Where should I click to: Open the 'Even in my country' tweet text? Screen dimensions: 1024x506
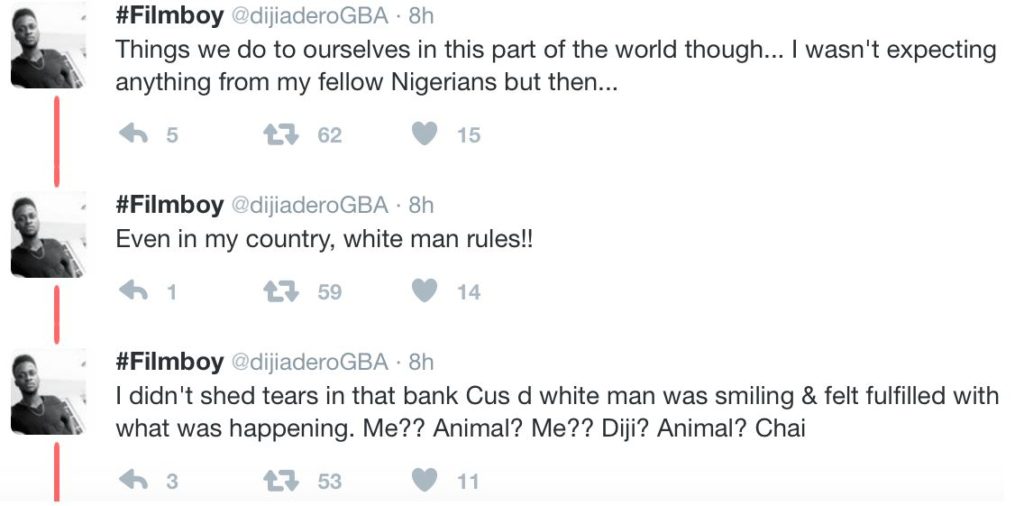coord(327,239)
